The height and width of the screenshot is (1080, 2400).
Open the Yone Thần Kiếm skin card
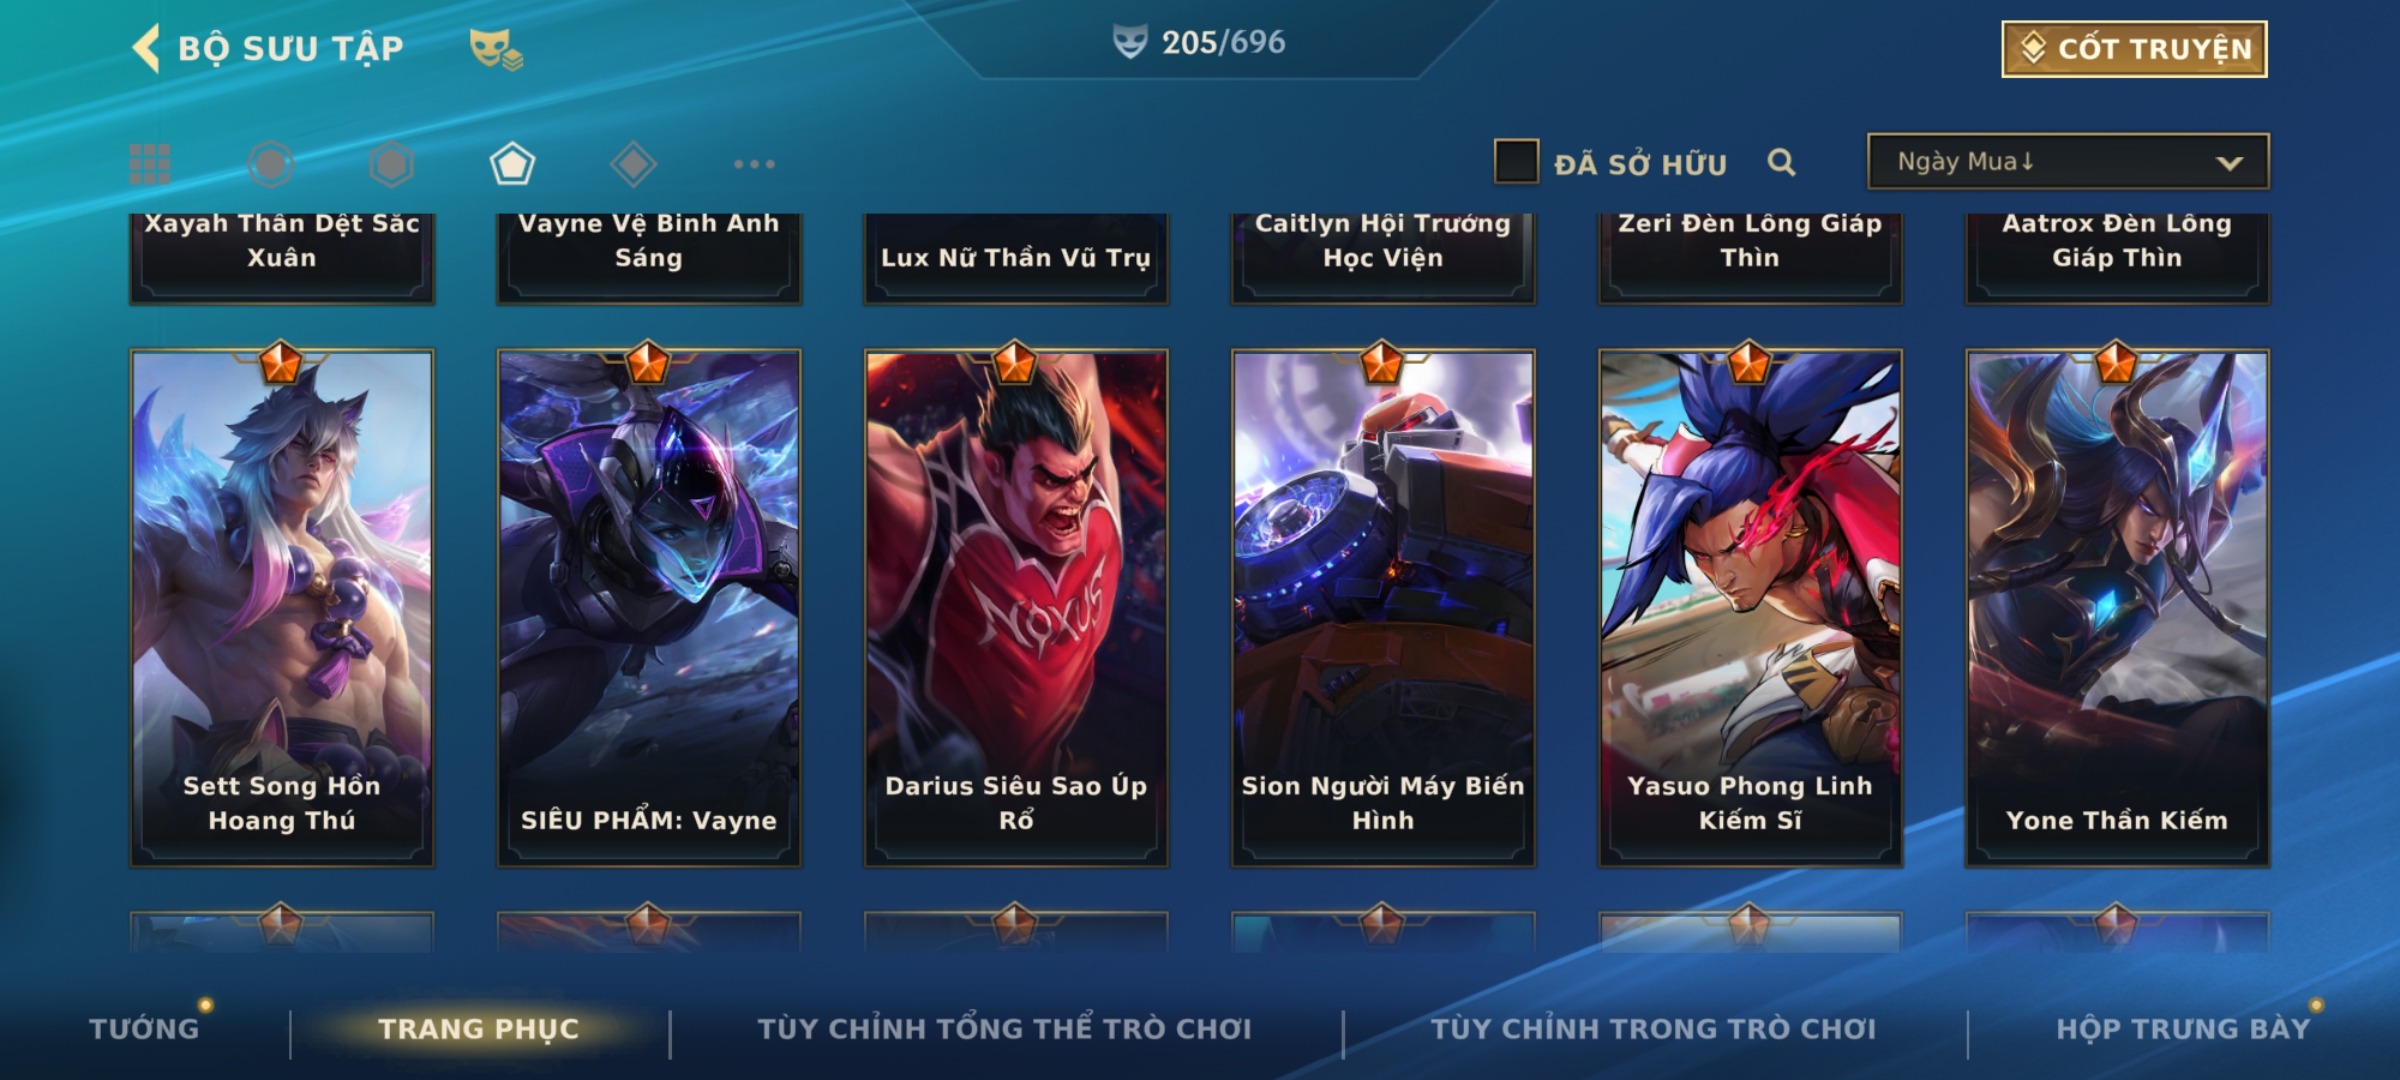pyautogui.click(x=2117, y=607)
